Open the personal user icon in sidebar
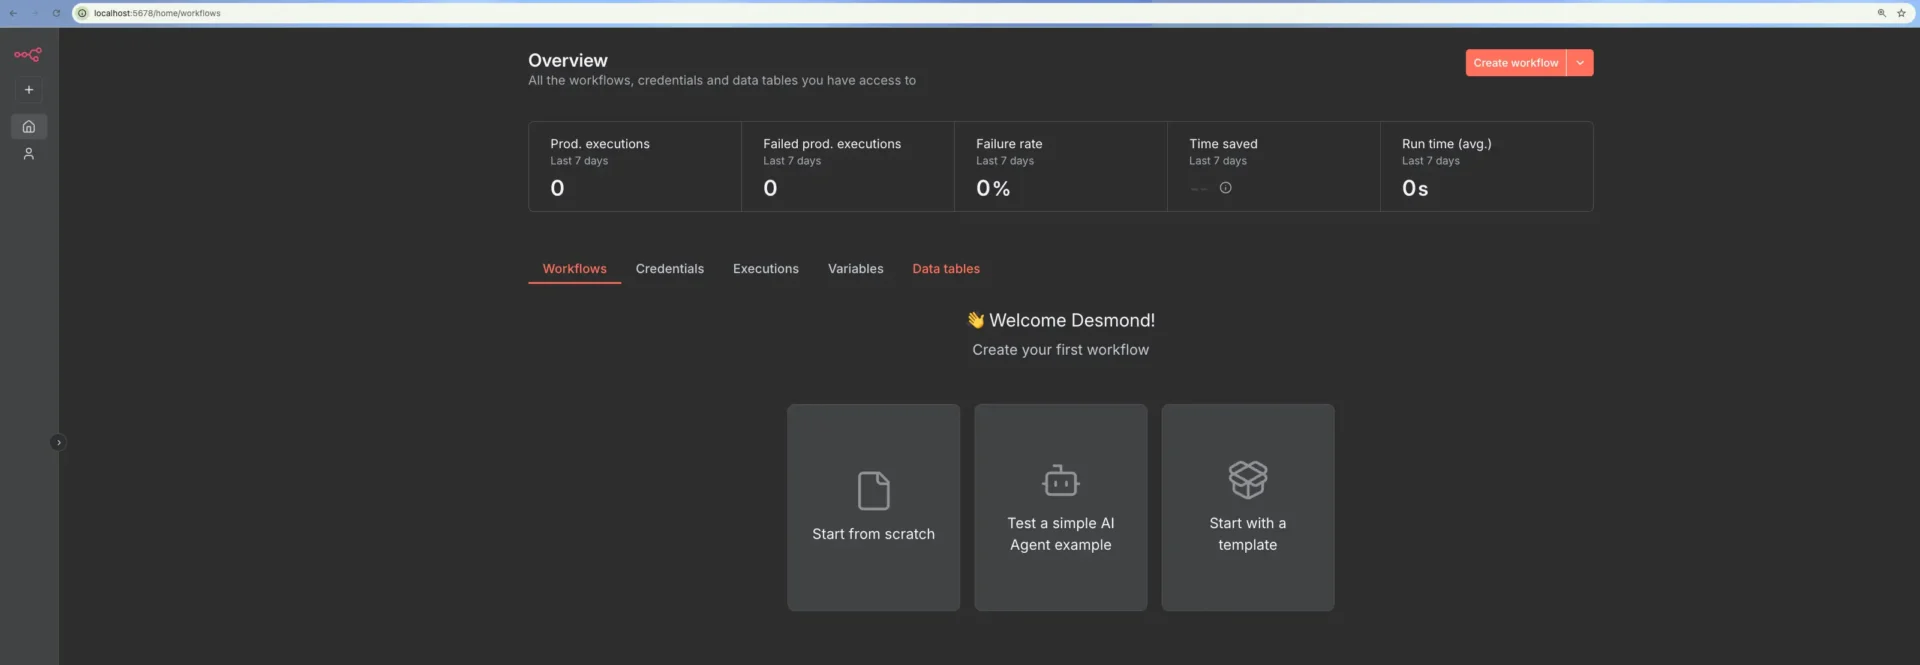The image size is (1920, 665). pos(29,154)
